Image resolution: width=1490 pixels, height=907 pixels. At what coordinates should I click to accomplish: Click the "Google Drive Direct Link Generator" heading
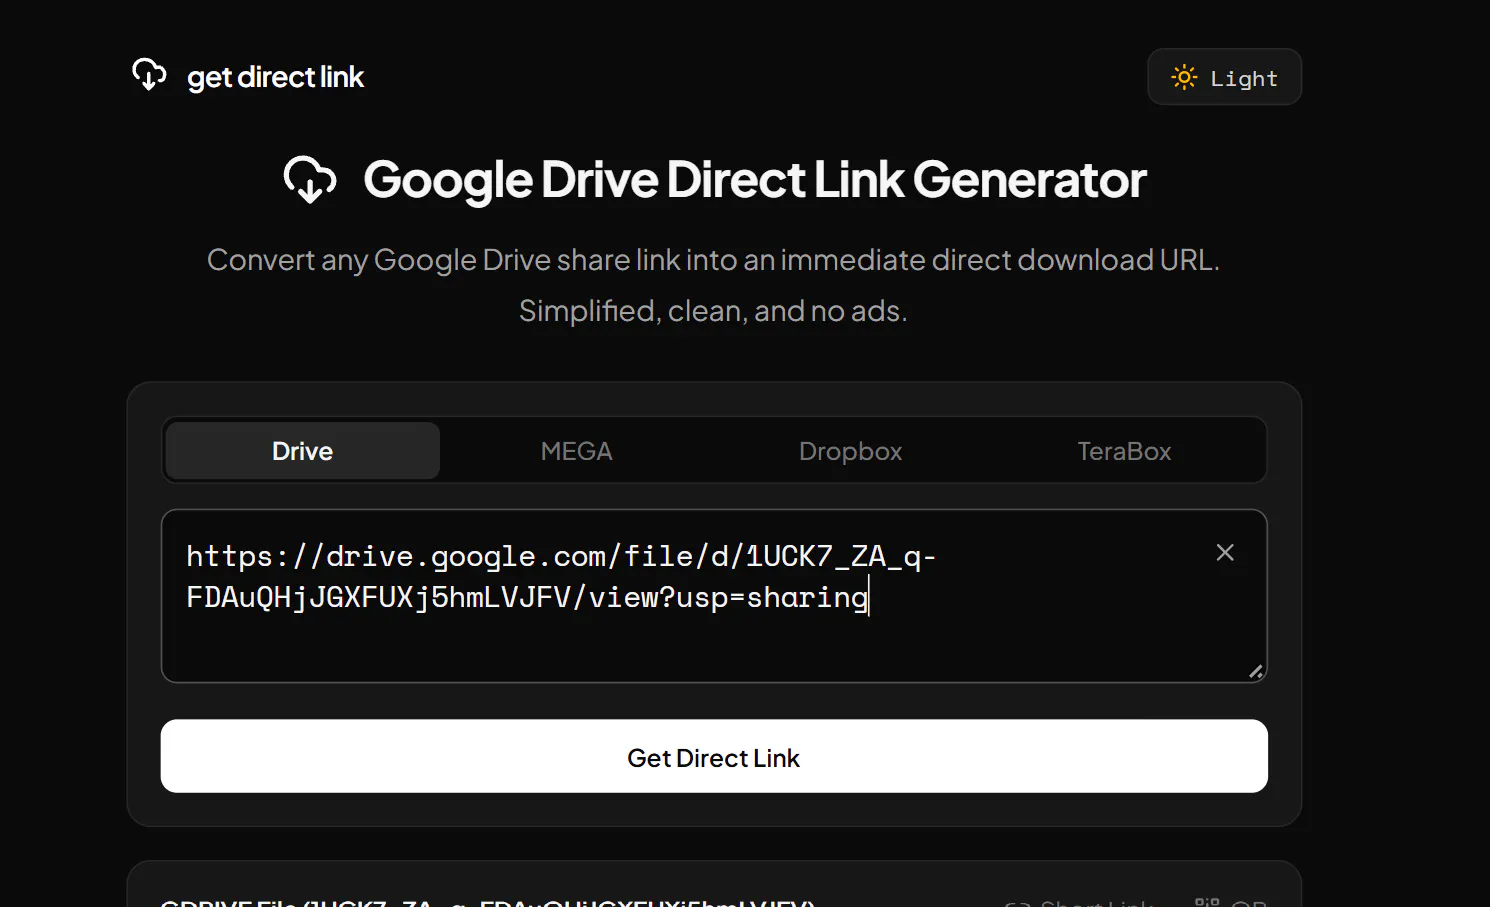(x=754, y=180)
